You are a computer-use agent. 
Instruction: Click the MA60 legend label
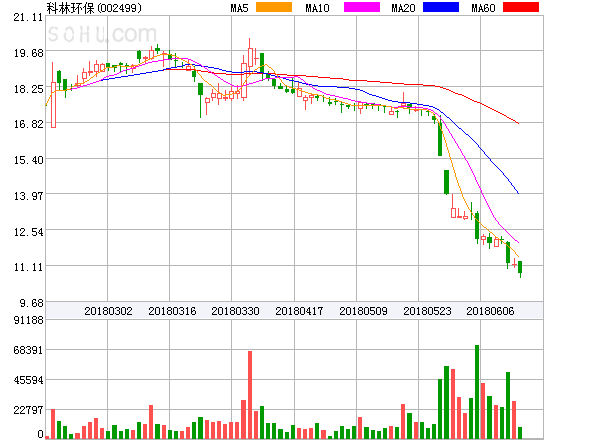point(483,8)
